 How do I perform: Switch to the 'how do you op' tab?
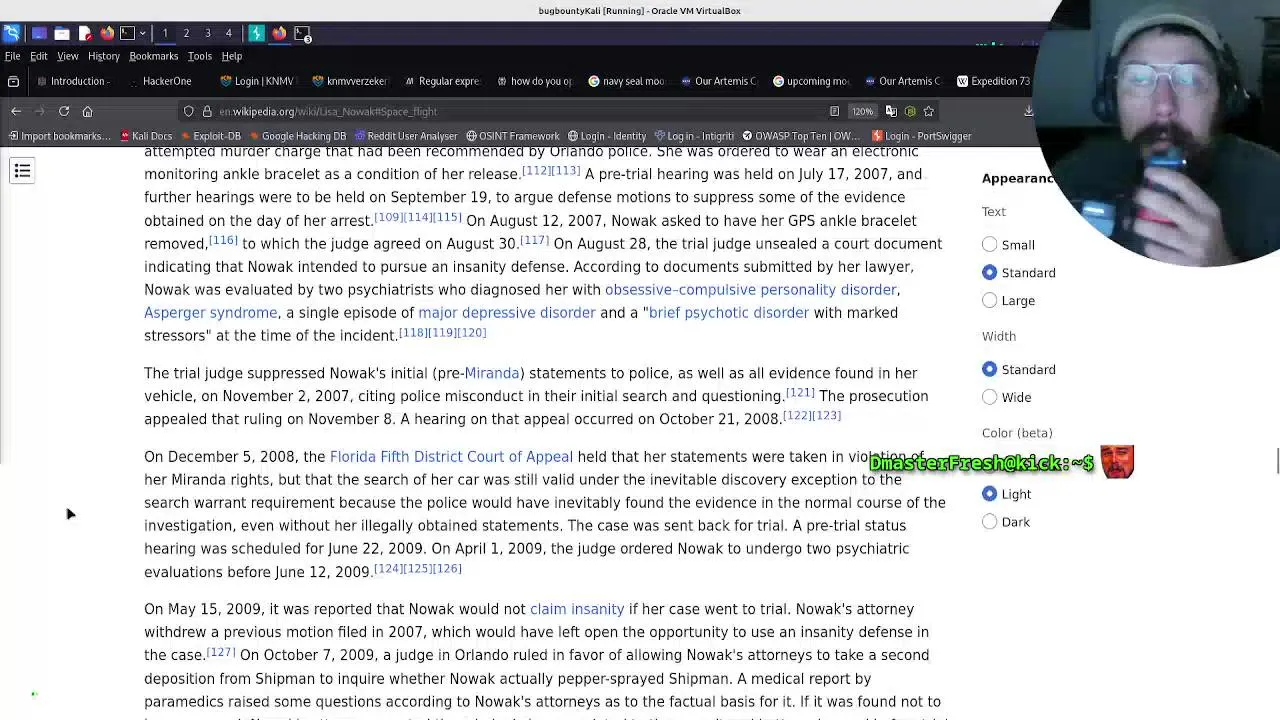click(x=534, y=81)
